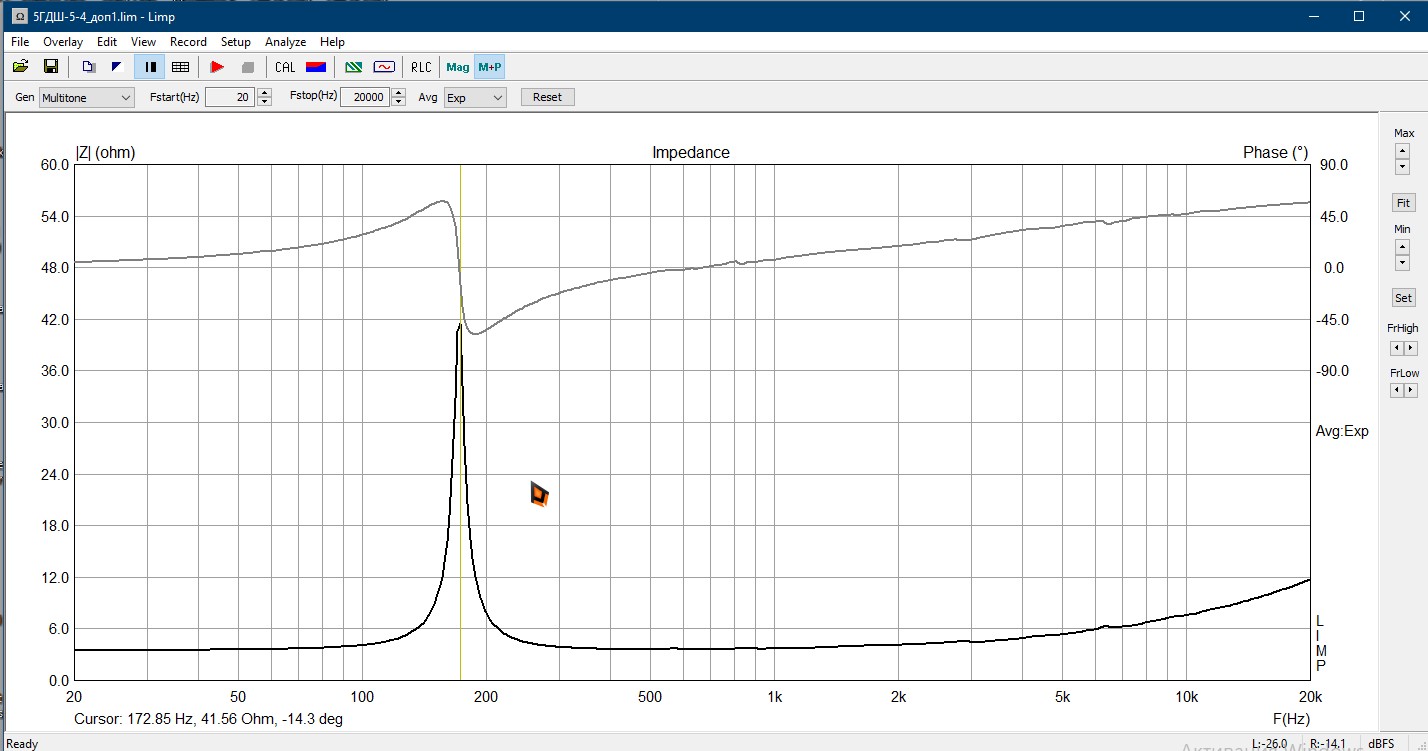
Task: Click the 'Ready' status bar text
Action: click(22, 743)
